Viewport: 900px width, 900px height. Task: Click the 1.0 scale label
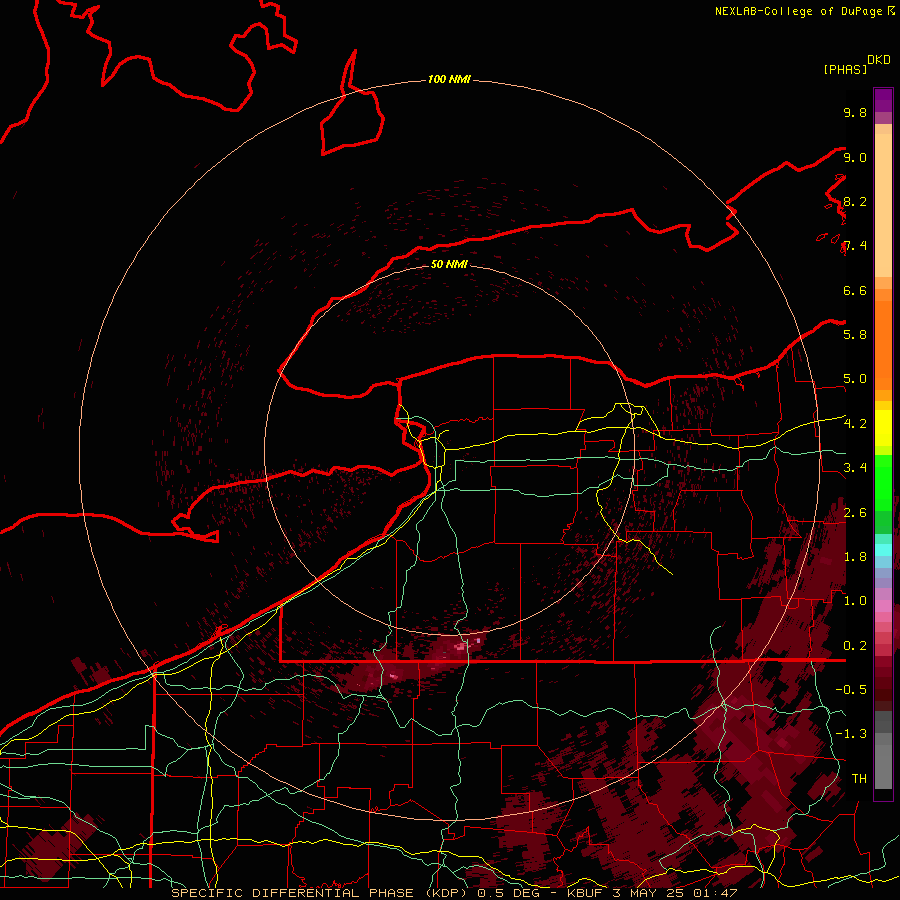click(x=855, y=601)
